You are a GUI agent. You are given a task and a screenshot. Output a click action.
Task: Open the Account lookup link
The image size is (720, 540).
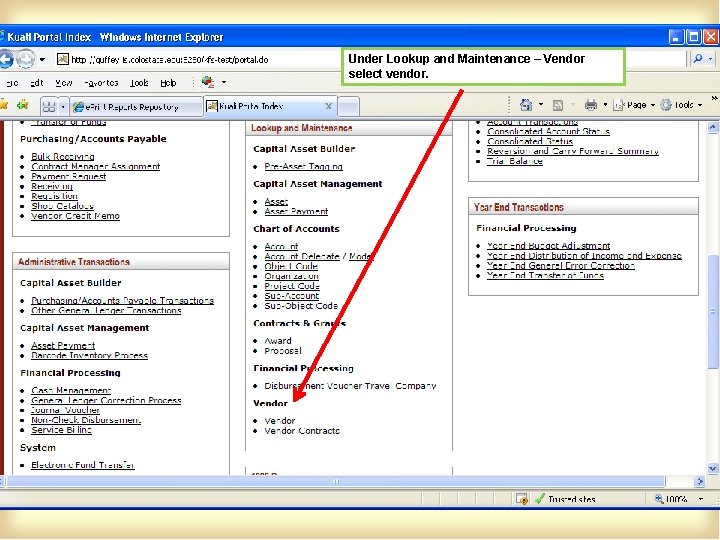coord(281,247)
